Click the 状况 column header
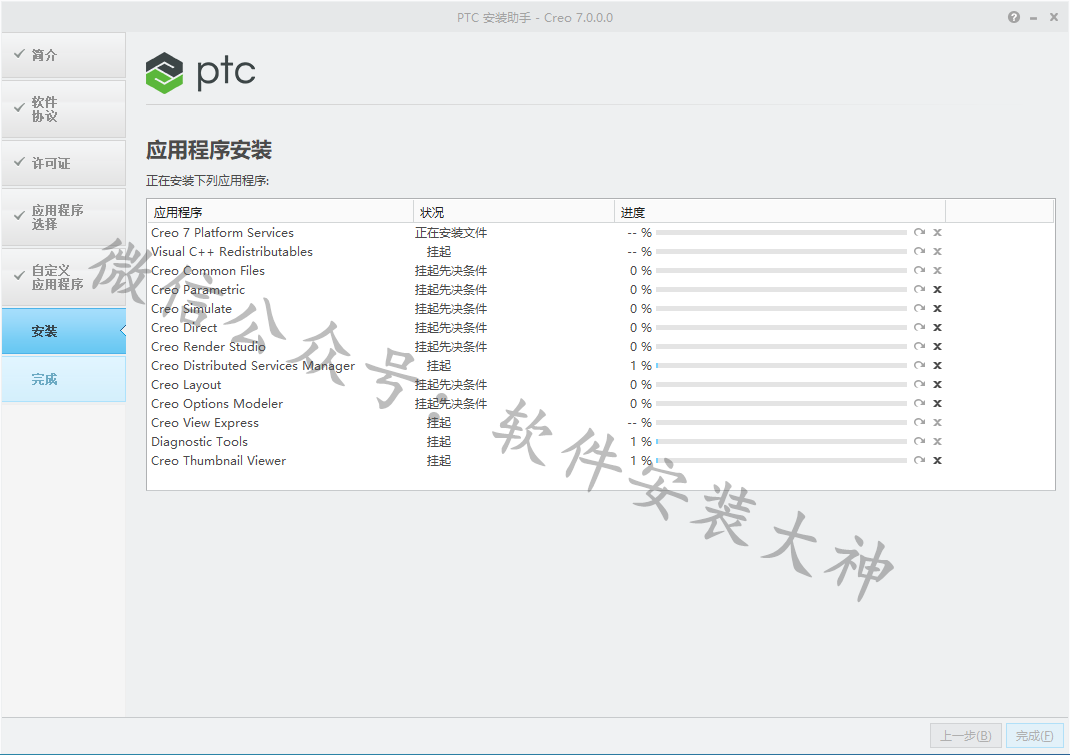The width and height of the screenshot is (1070, 755). [x=514, y=212]
